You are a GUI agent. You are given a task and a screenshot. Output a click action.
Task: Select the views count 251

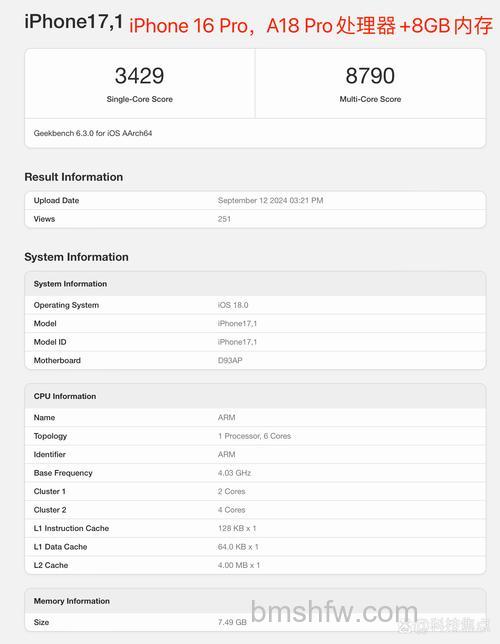click(224, 219)
